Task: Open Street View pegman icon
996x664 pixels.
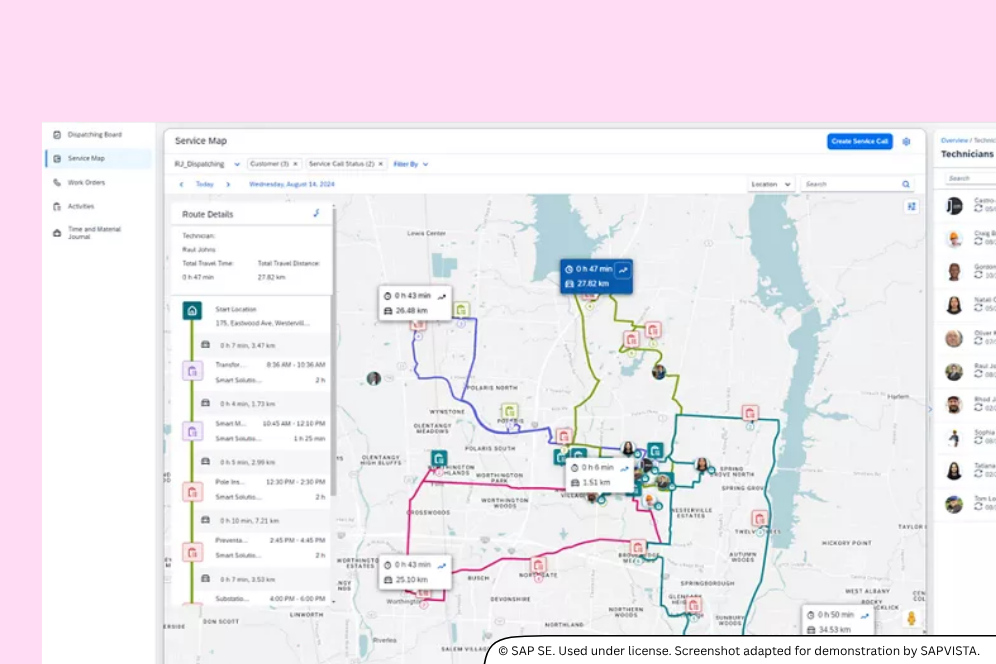Action: pos(912,618)
